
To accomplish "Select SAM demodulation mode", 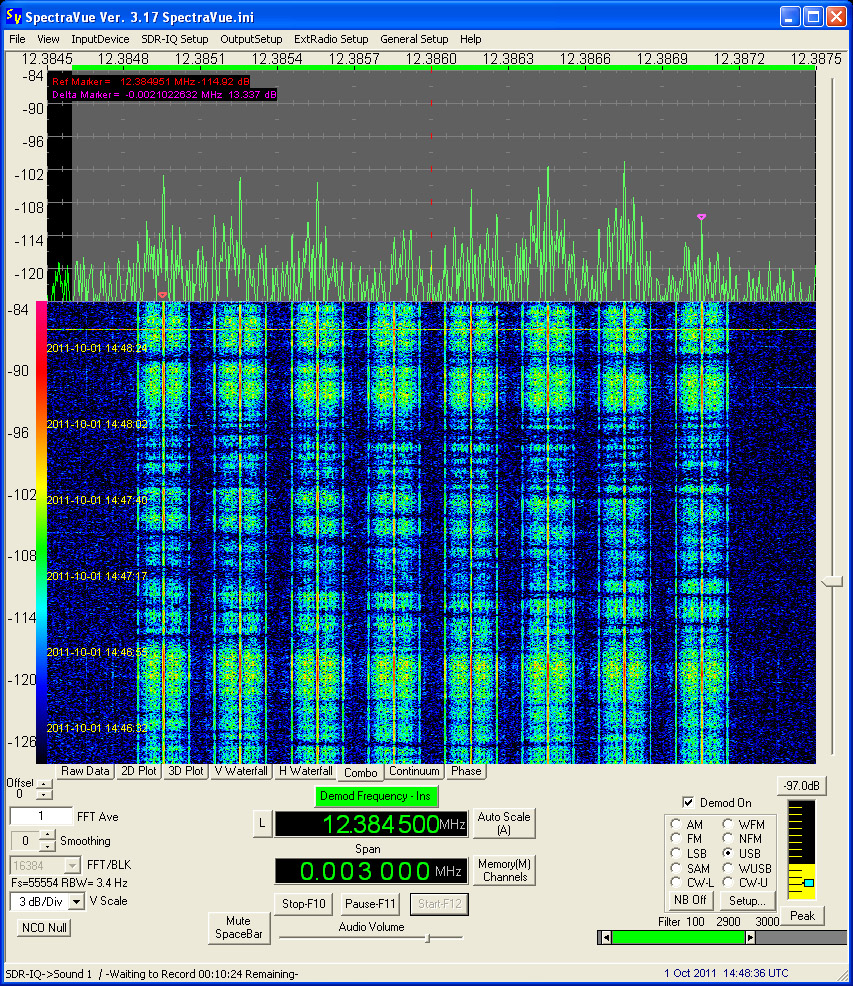I will pyautogui.click(x=676, y=868).
